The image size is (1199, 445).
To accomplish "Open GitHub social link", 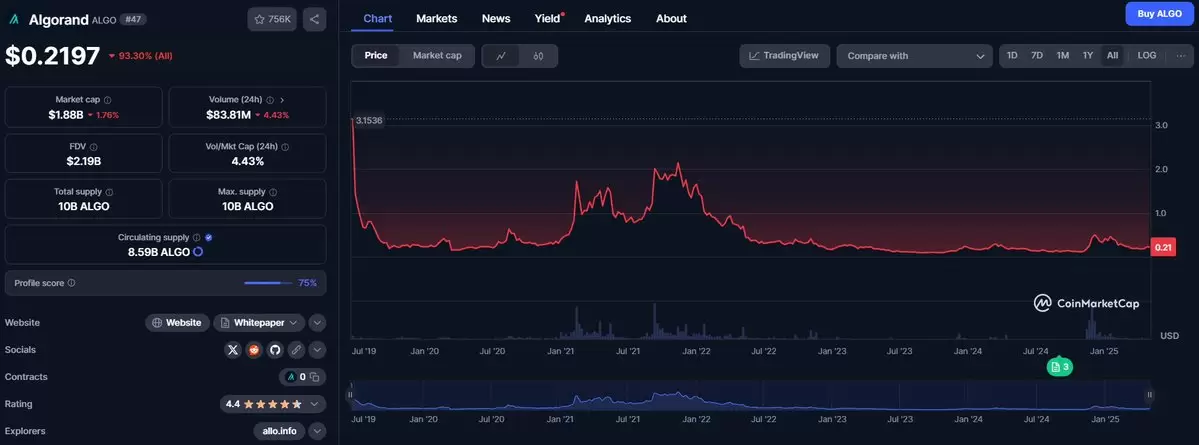I will click(x=275, y=350).
